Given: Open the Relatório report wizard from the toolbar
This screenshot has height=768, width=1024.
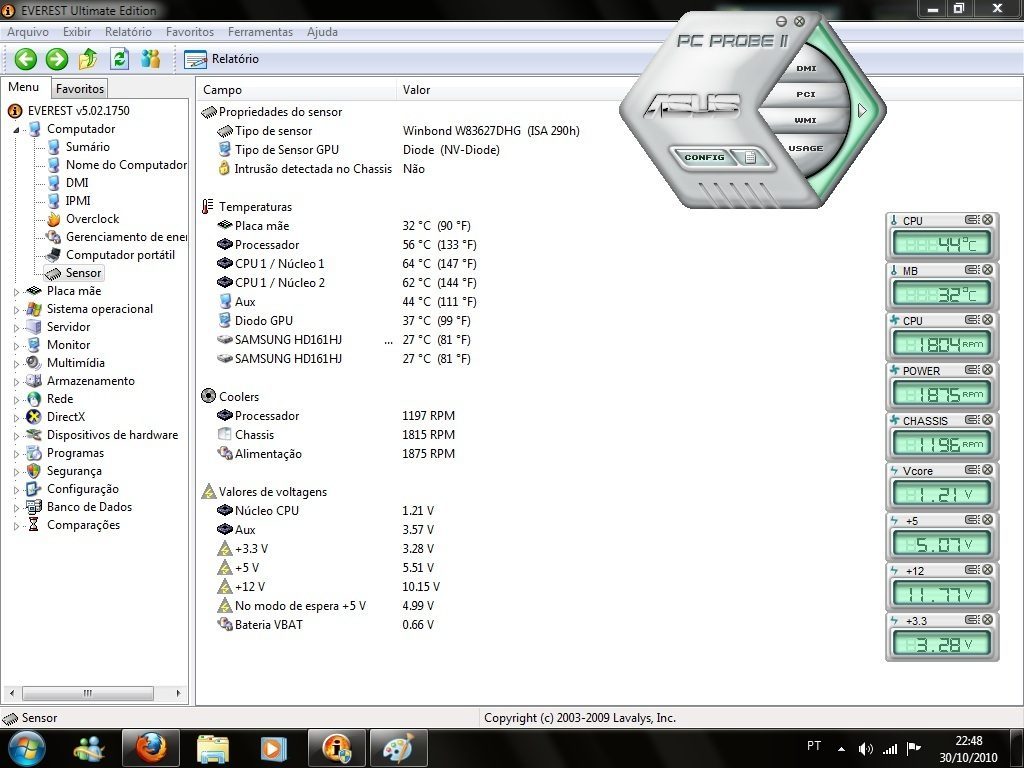Looking at the screenshot, I should point(222,59).
